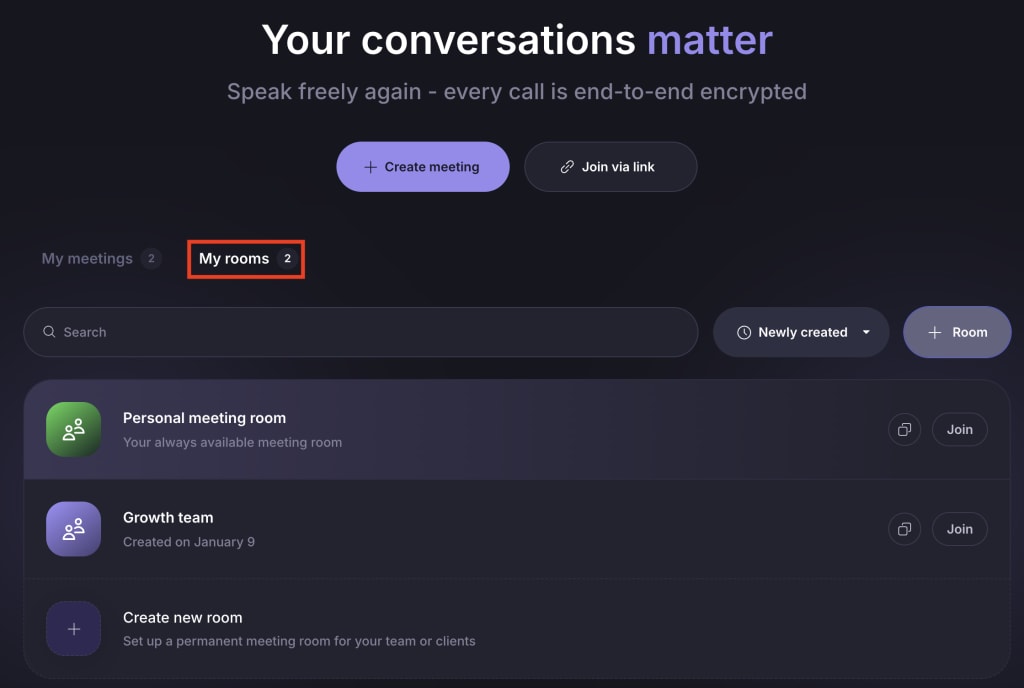Click the plus icon in the Room button
1024x688 pixels.
(x=936, y=331)
